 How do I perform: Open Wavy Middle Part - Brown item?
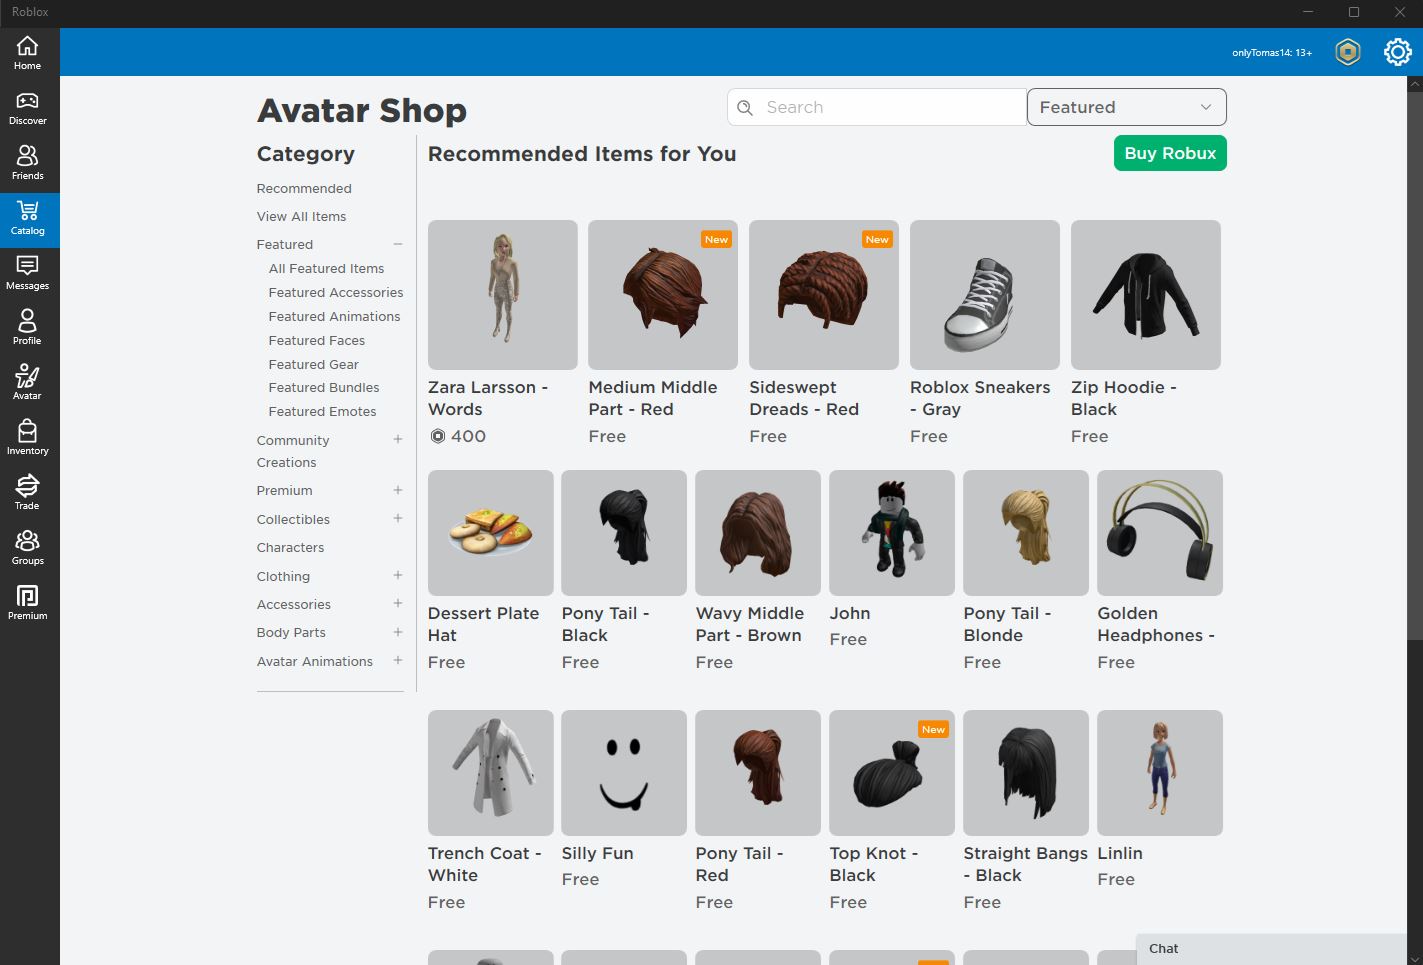point(758,570)
